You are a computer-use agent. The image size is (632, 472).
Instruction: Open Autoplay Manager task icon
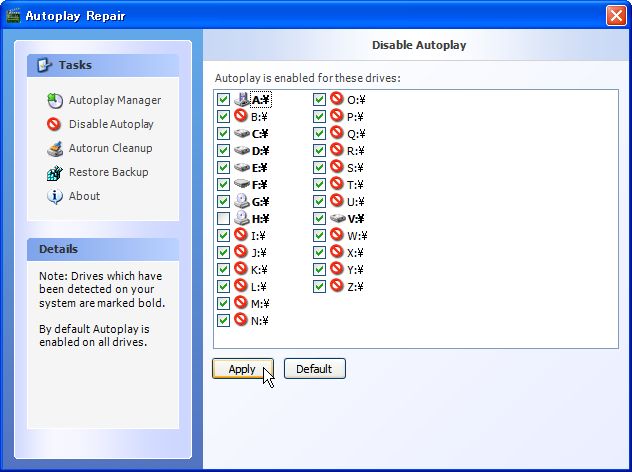tap(54, 100)
